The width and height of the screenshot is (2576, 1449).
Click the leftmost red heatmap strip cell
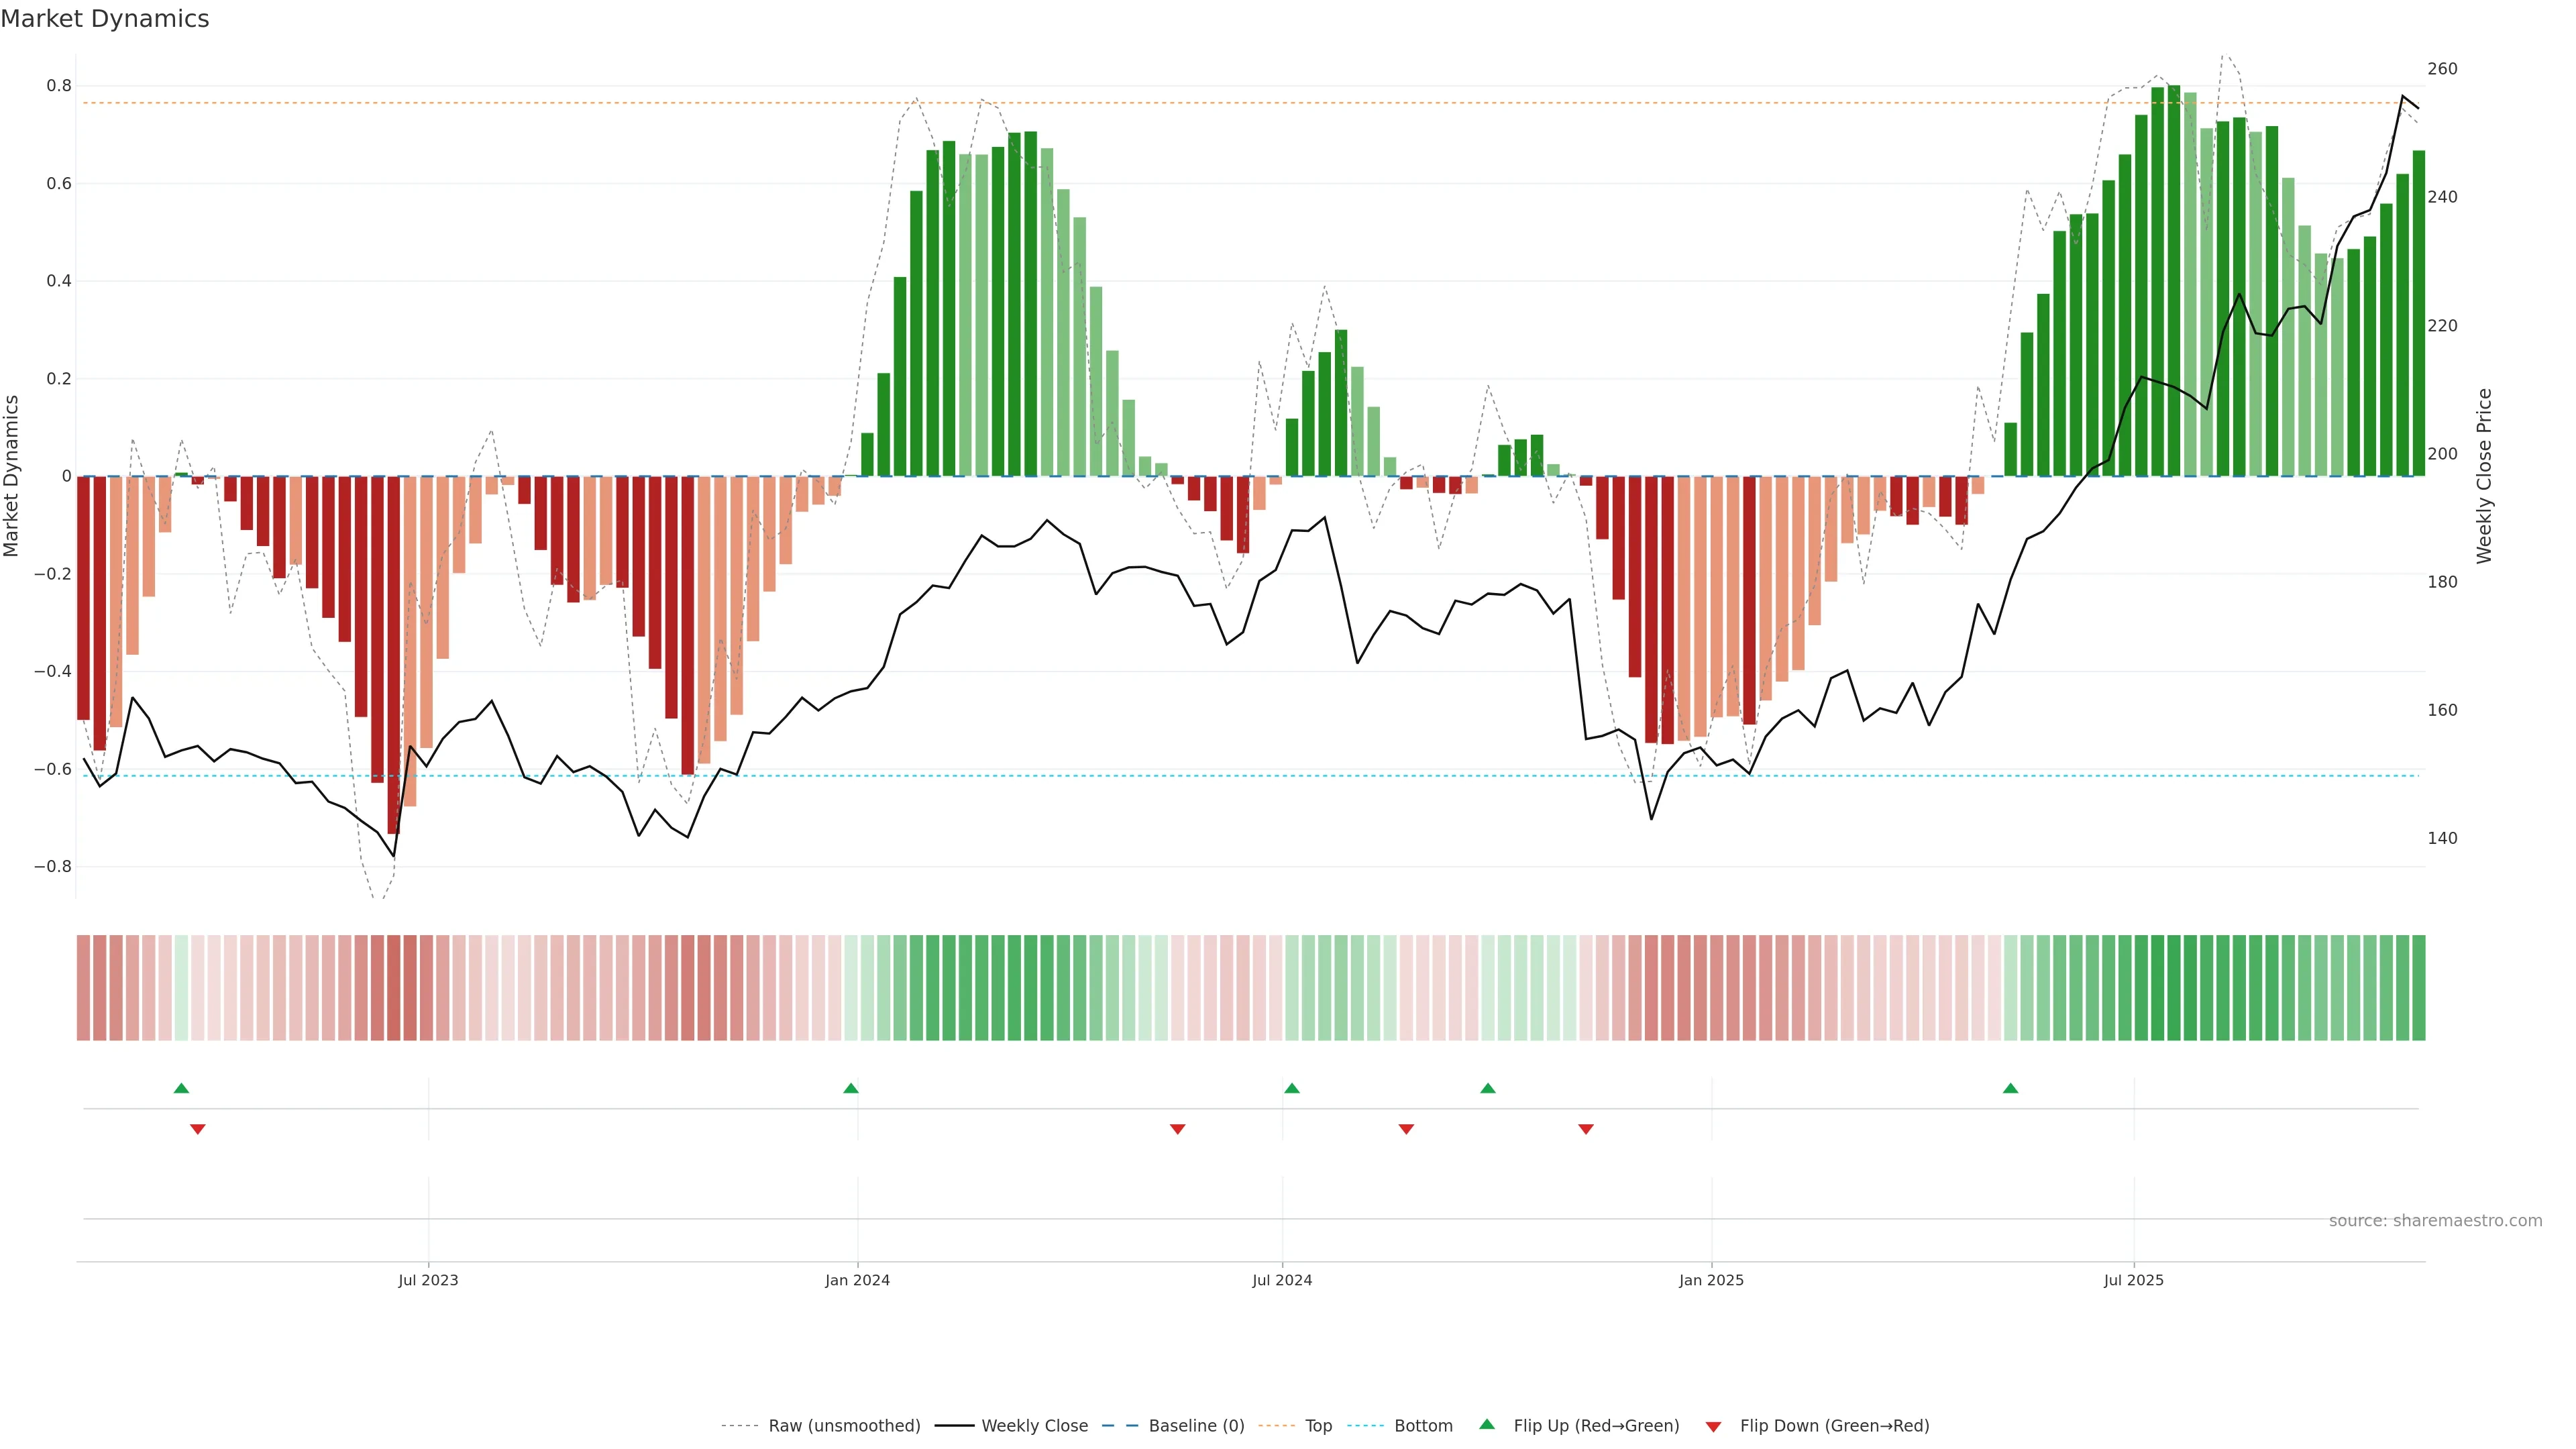[83, 988]
